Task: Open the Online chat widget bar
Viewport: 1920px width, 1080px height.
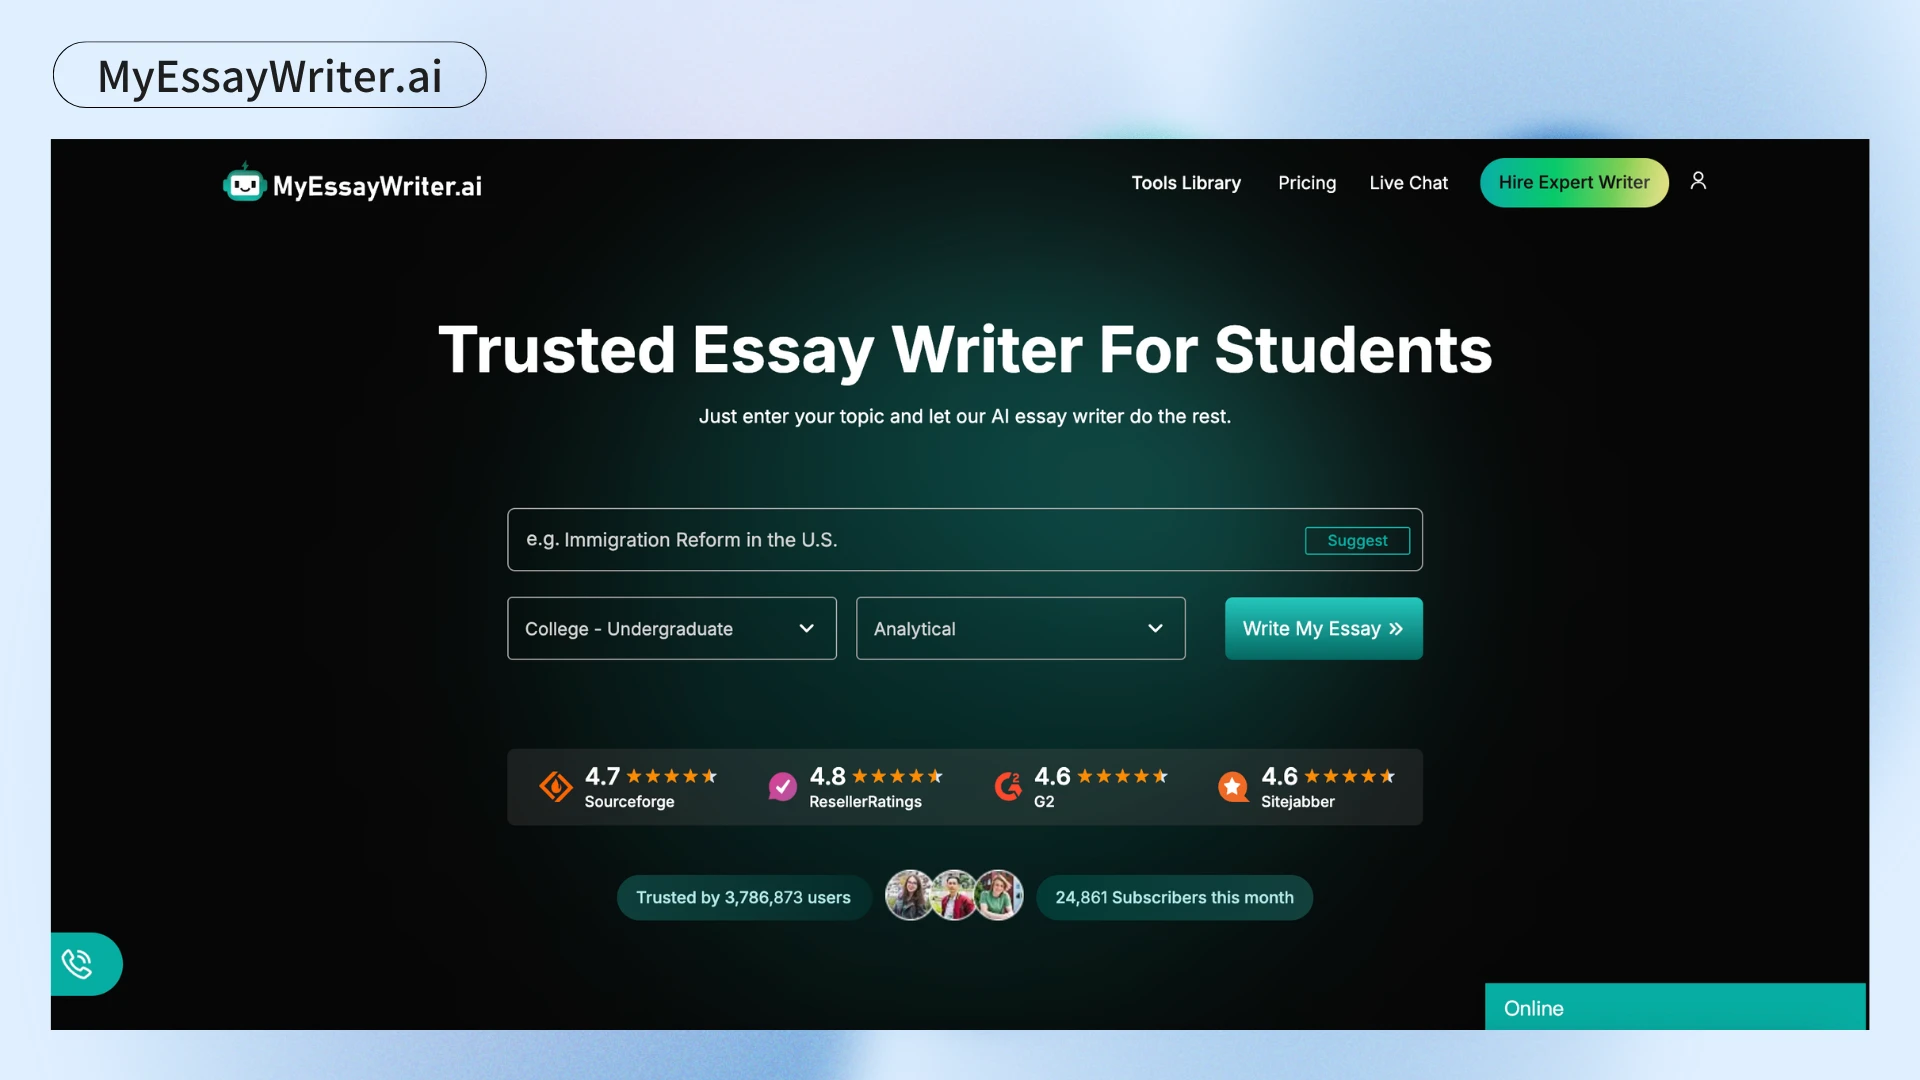Action: coord(1675,1008)
